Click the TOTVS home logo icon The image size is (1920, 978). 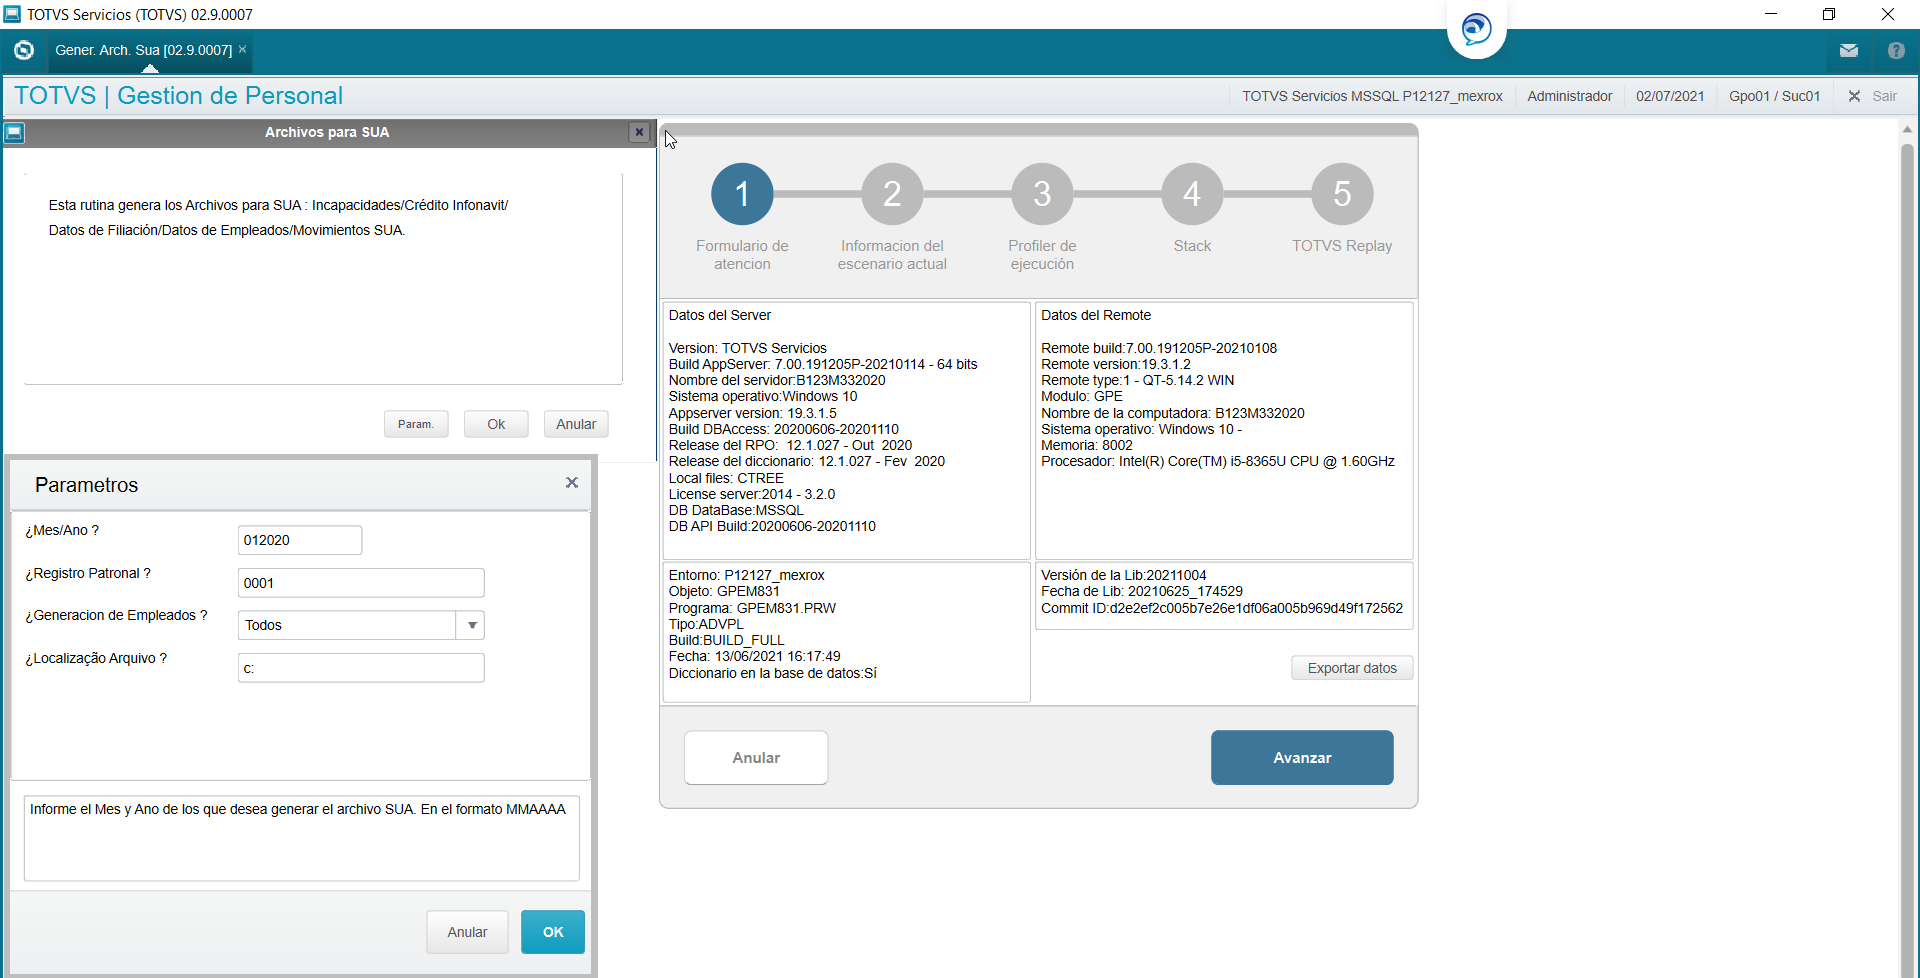click(x=24, y=50)
